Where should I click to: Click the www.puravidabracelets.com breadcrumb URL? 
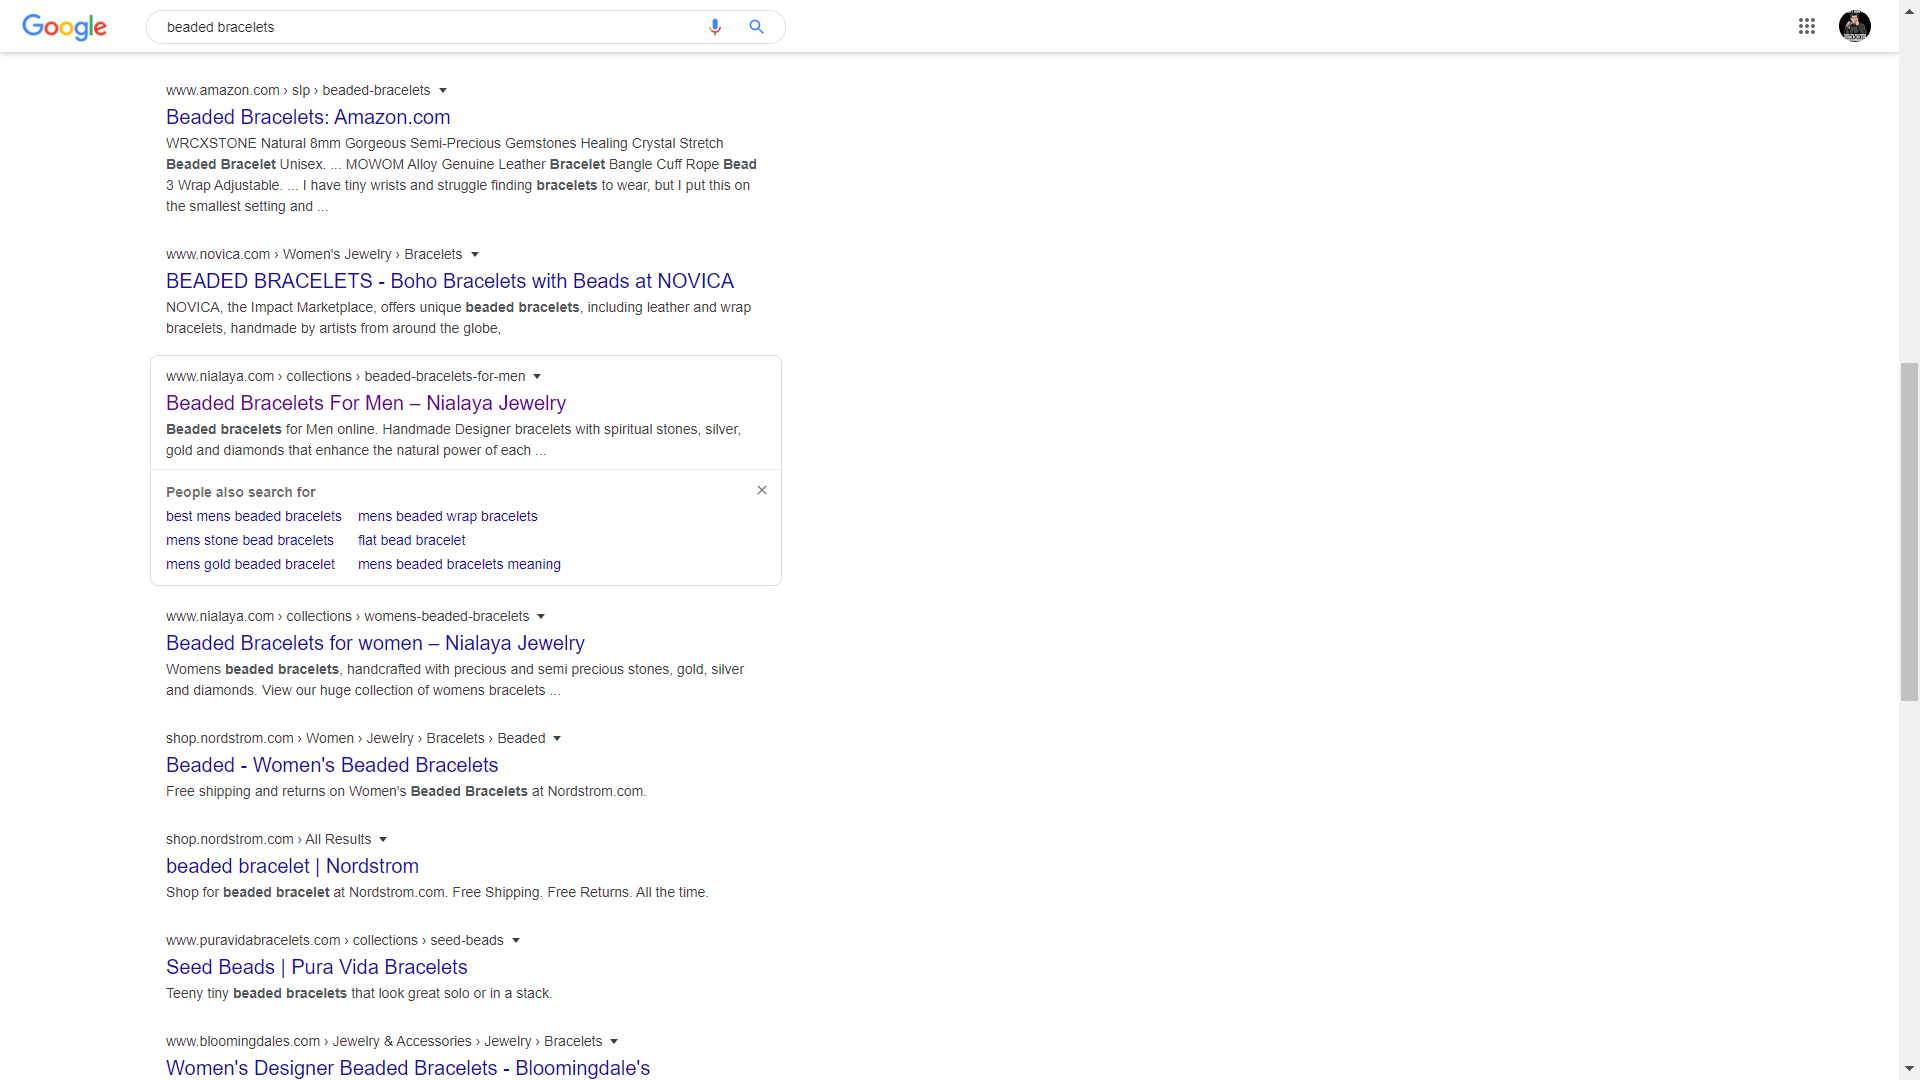[335, 940]
